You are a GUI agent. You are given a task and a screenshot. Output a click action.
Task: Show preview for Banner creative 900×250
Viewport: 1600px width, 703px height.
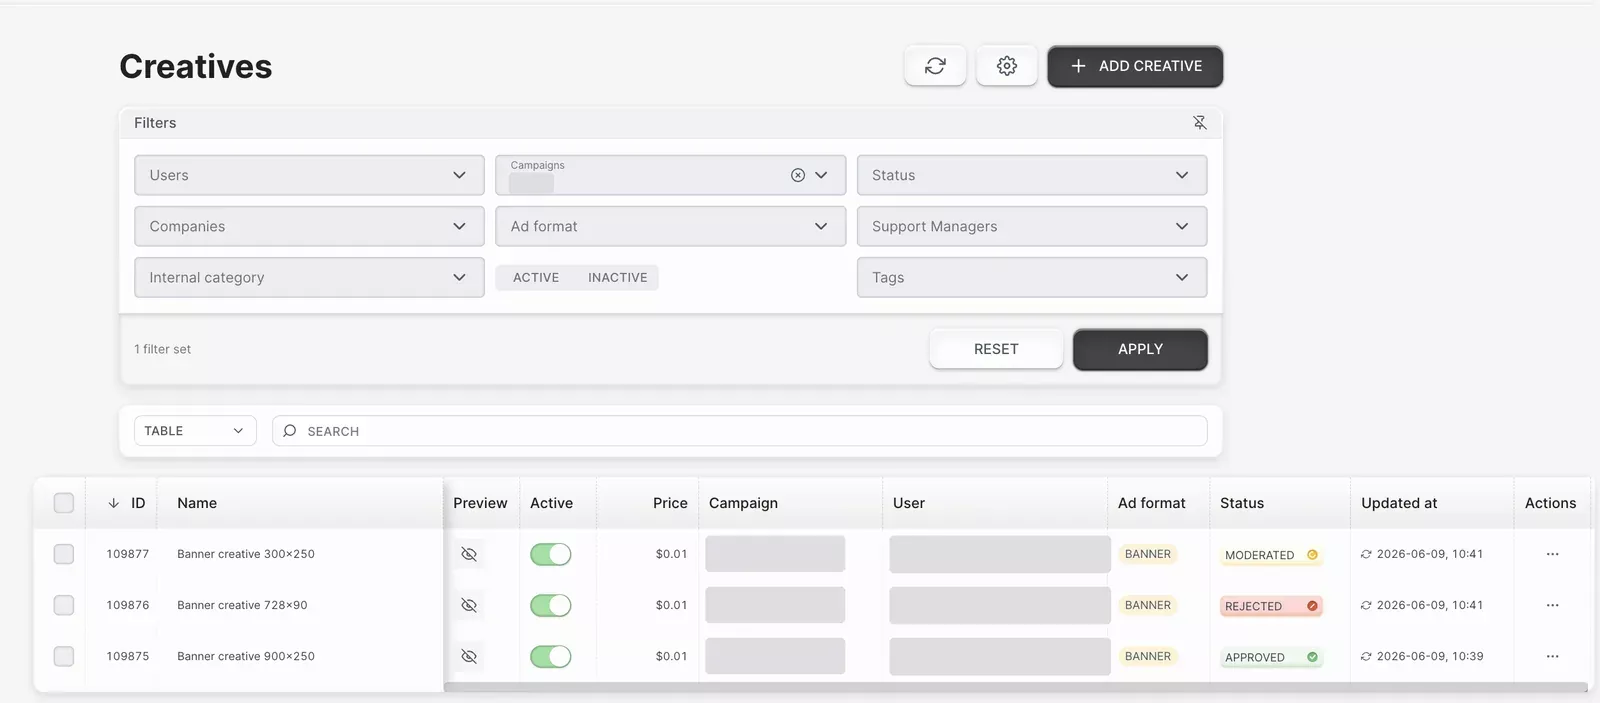pyautogui.click(x=469, y=656)
